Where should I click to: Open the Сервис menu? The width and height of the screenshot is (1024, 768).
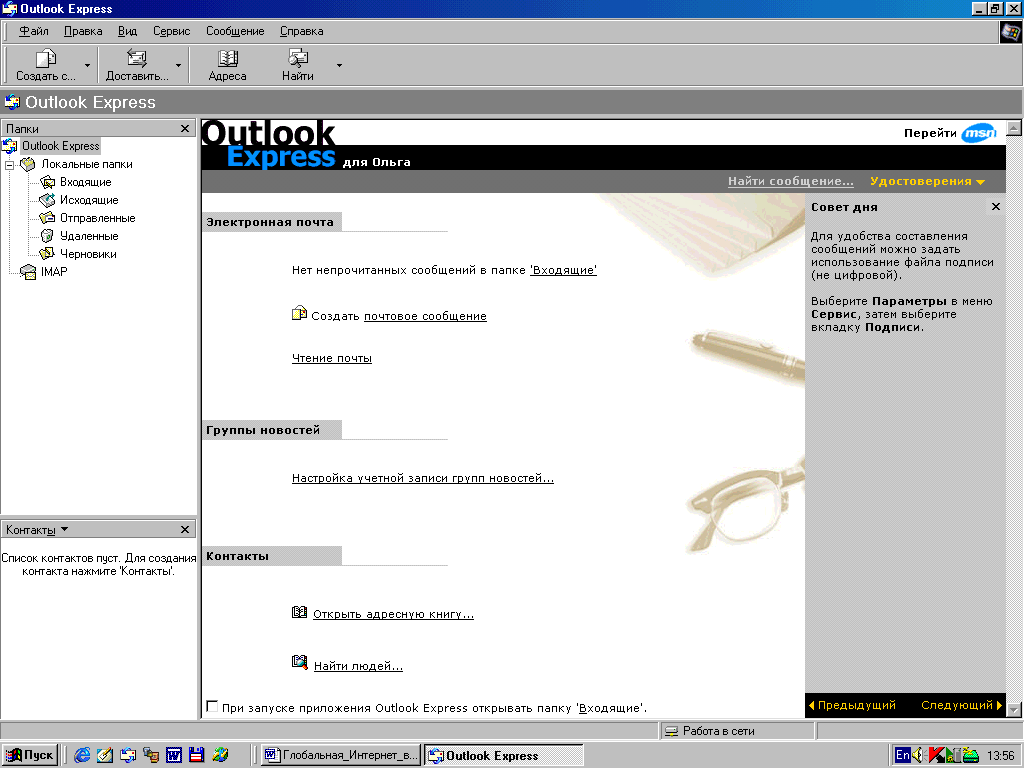[171, 31]
